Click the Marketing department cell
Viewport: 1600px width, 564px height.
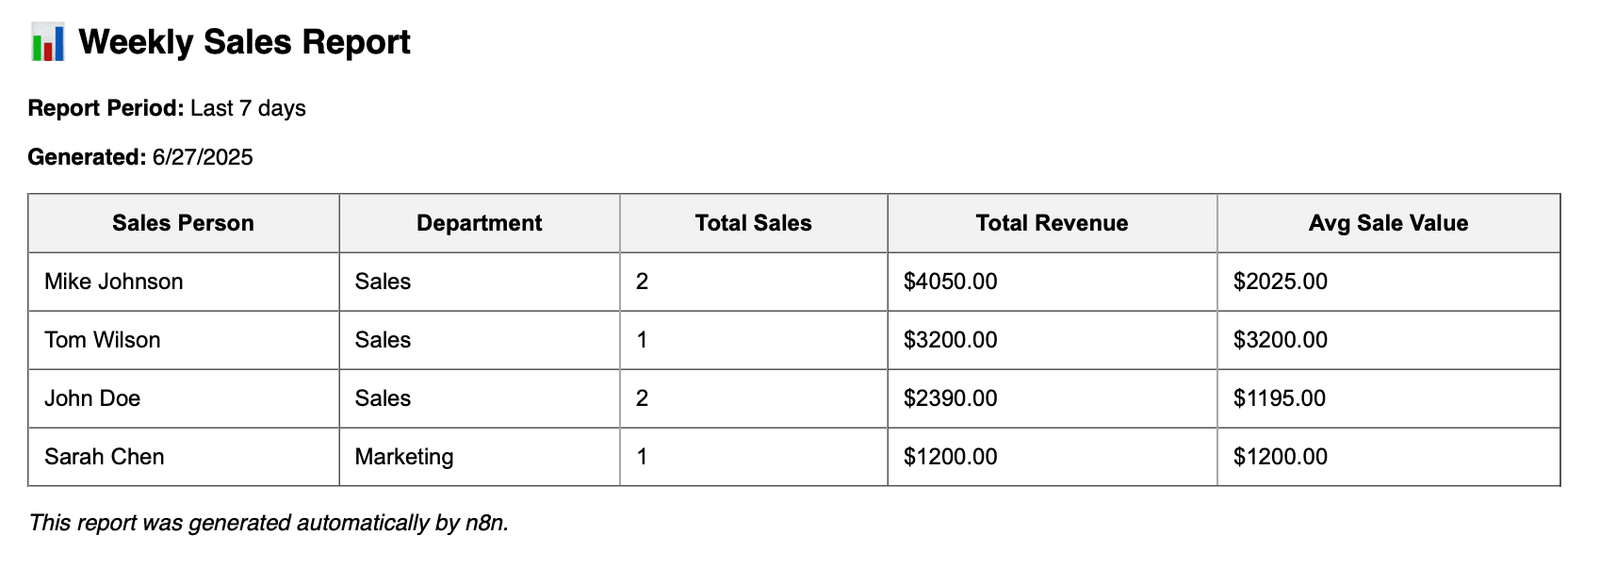click(479, 456)
